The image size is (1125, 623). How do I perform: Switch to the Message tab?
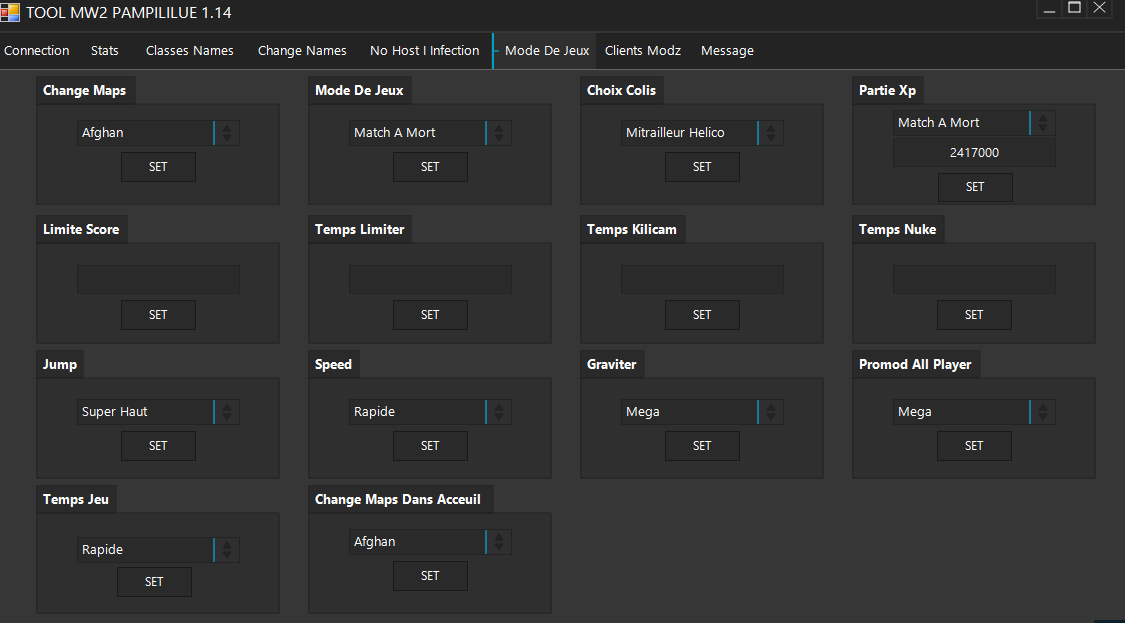[x=728, y=50]
